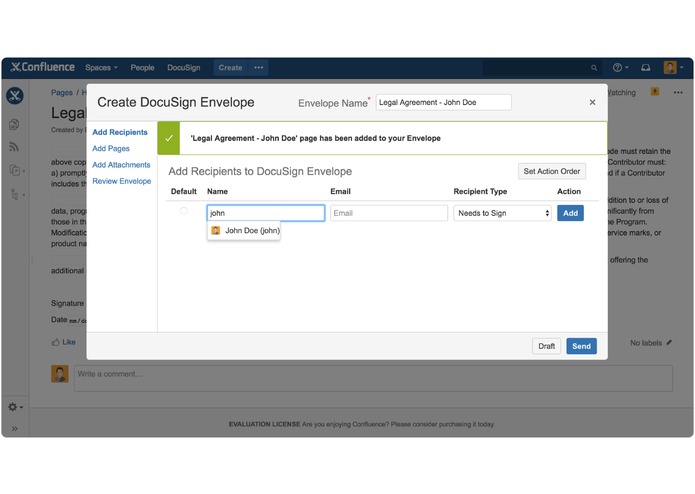Choose John Doe (john) suggestion
This screenshot has width=695, height=494.
(x=244, y=230)
